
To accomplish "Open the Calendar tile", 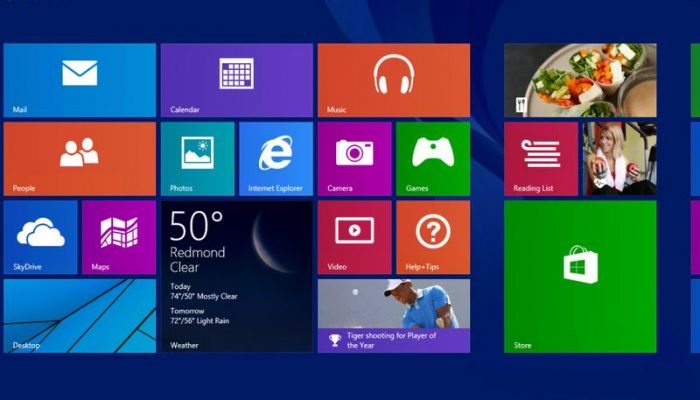I will coord(237,80).
